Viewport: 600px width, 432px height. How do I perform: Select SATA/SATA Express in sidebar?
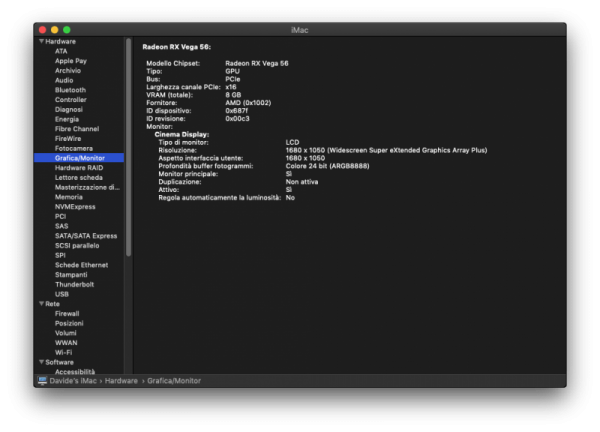click(x=86, y=236)
